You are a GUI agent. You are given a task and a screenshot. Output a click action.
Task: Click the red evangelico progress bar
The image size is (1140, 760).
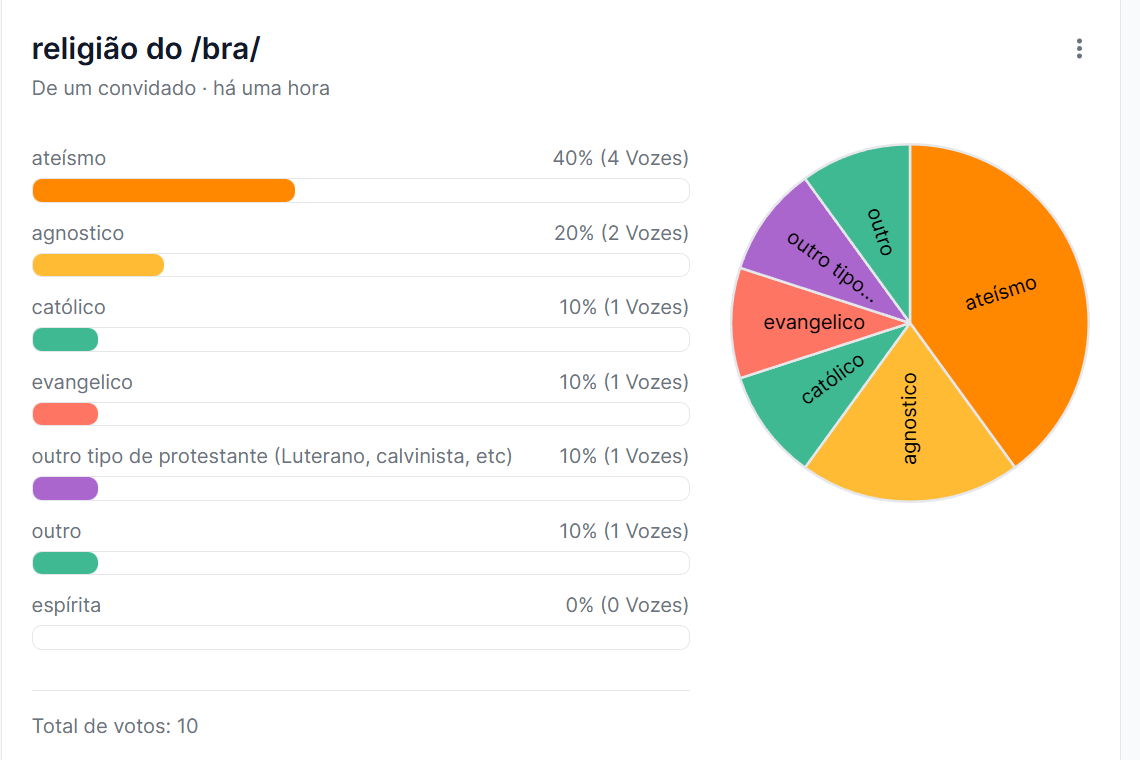click(x=65, y=414)
